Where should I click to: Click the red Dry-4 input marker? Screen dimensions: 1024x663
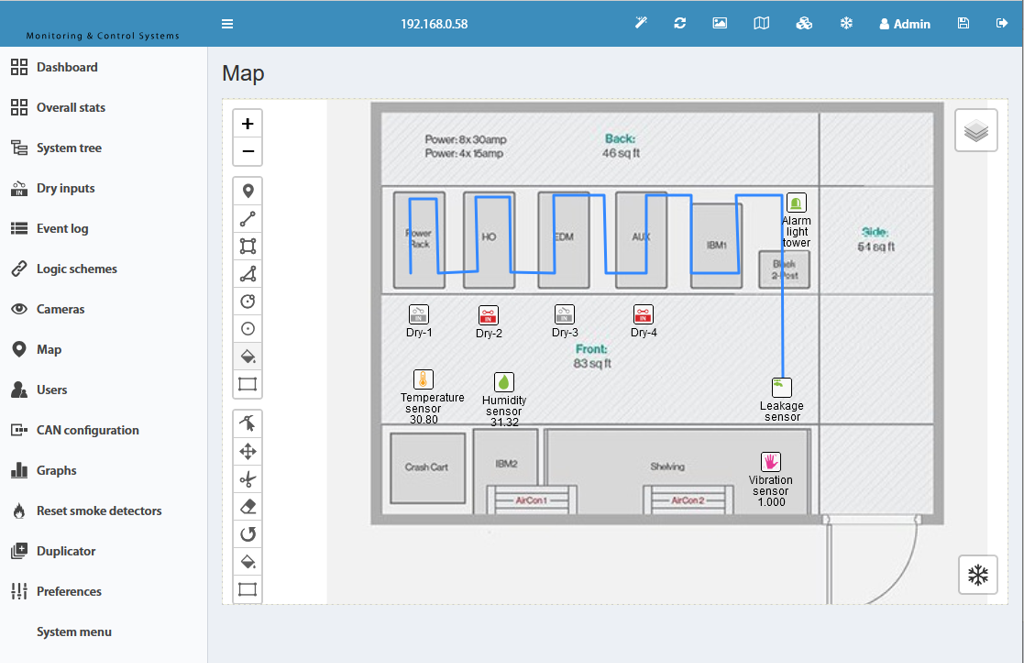point(643,314)
